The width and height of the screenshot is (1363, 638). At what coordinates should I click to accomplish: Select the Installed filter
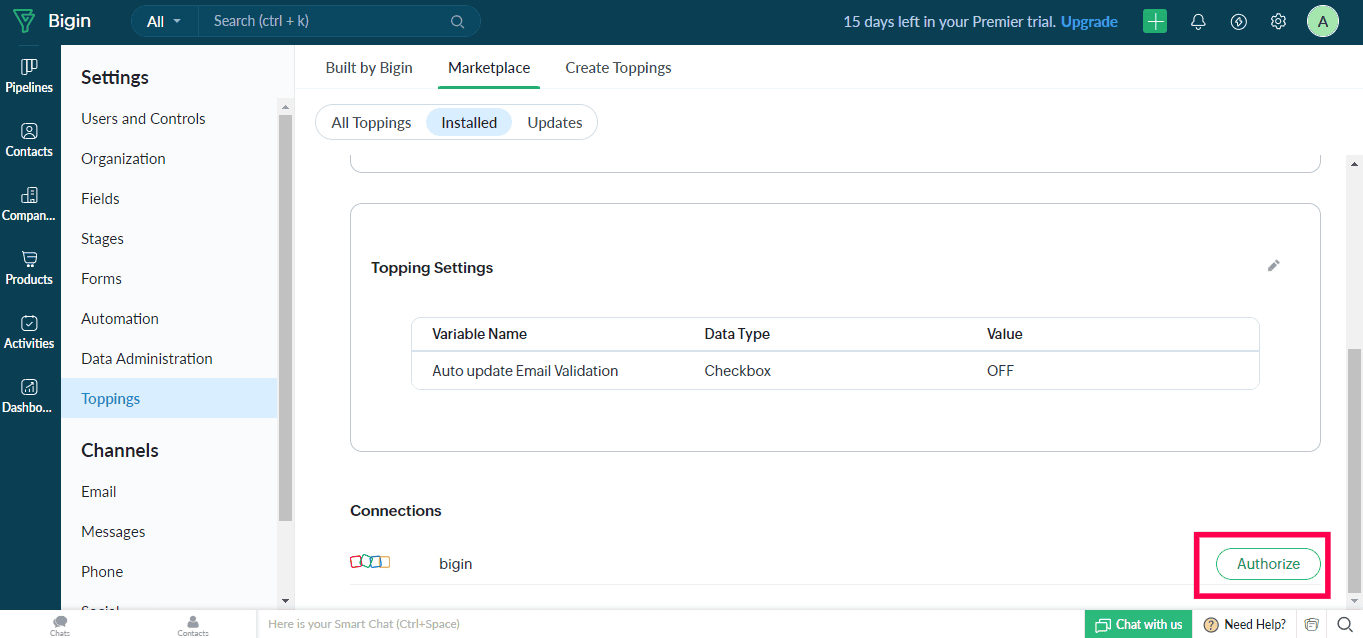click(469, 122)
